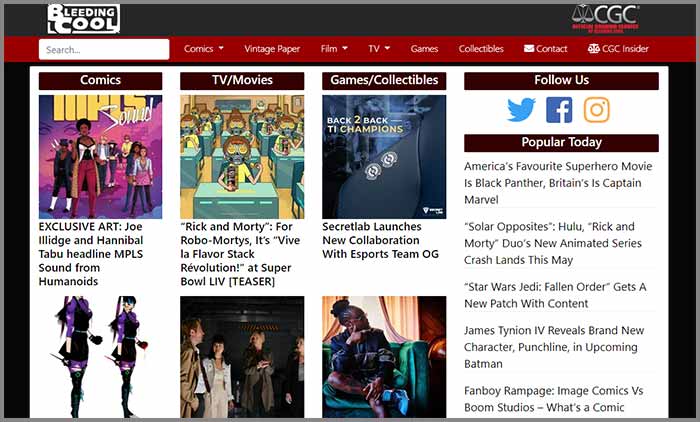The height and width of the screenshot is (422, 700).
Task: Open the Twitter profile icon
Action: 521,109
